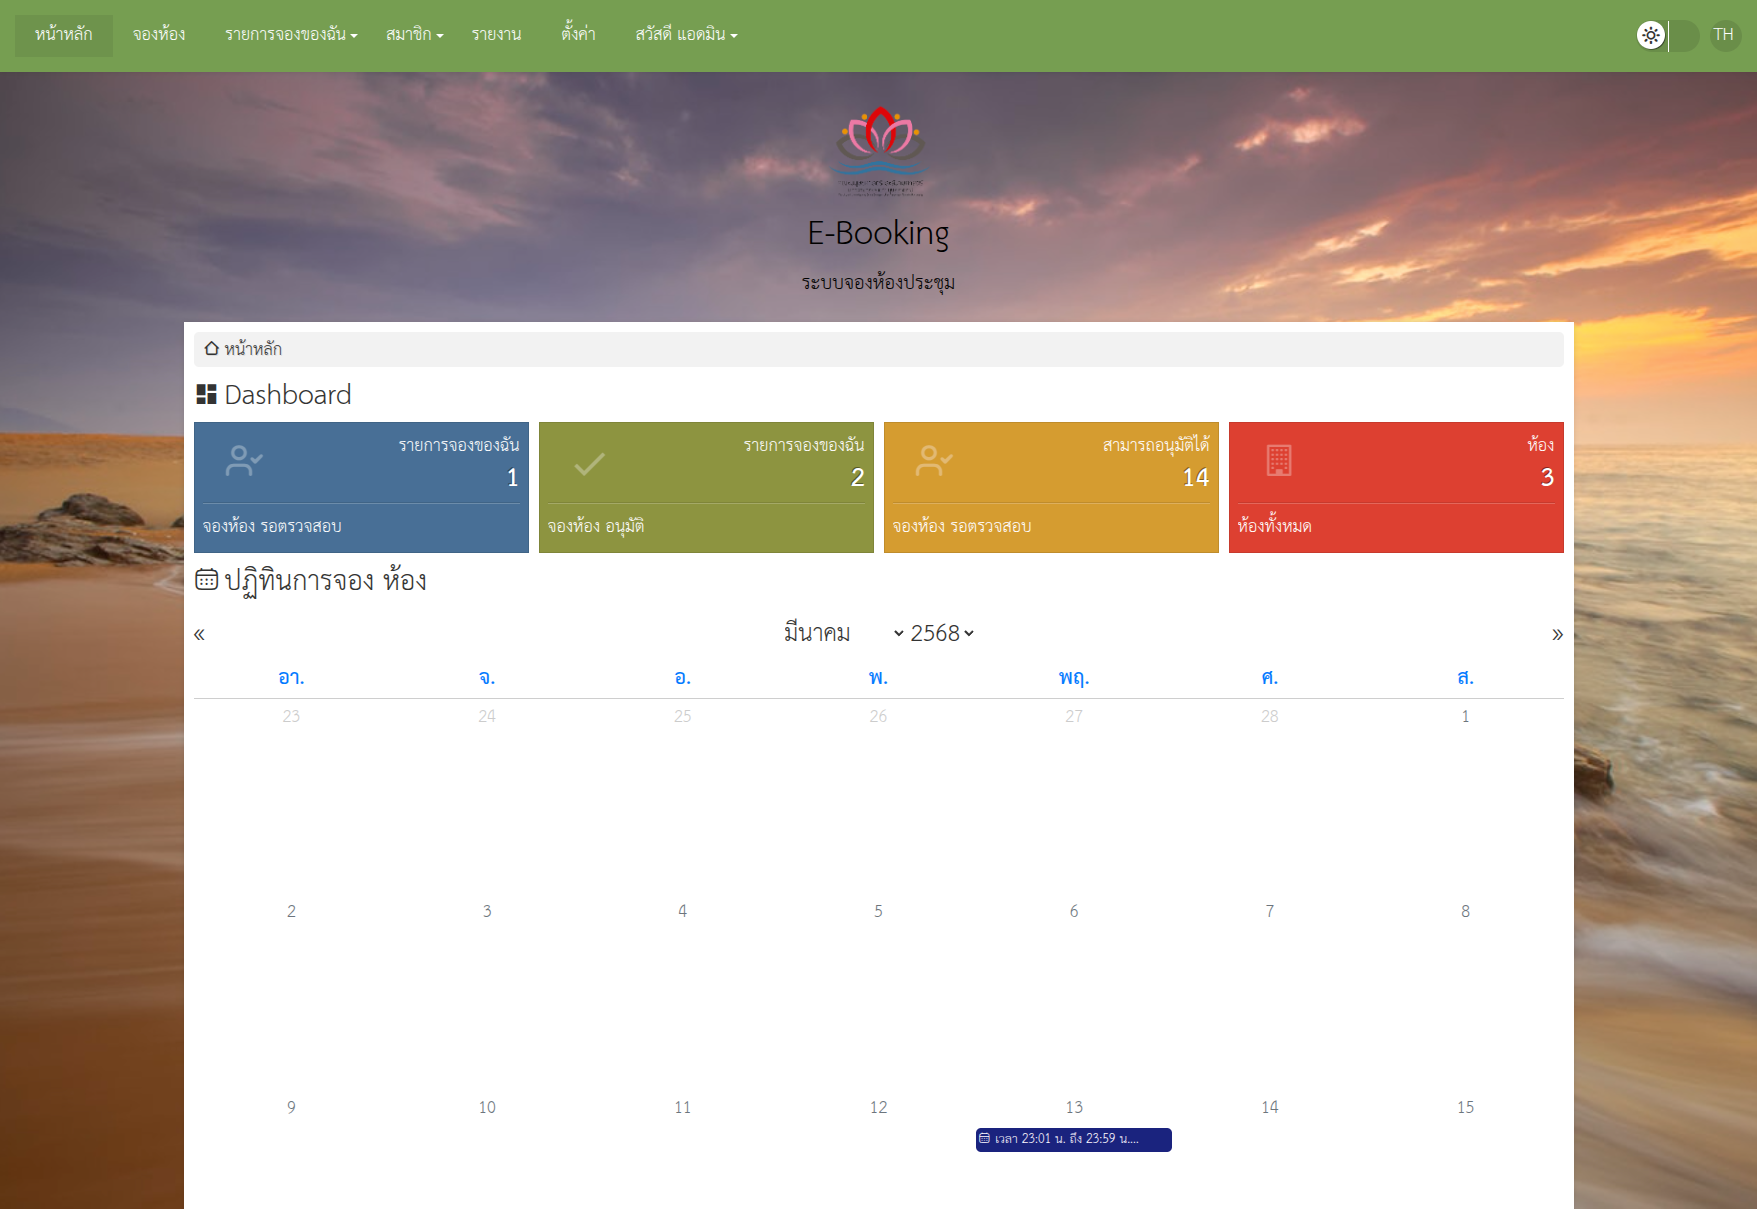Open the จองห้อง menu item

[159, 35]
